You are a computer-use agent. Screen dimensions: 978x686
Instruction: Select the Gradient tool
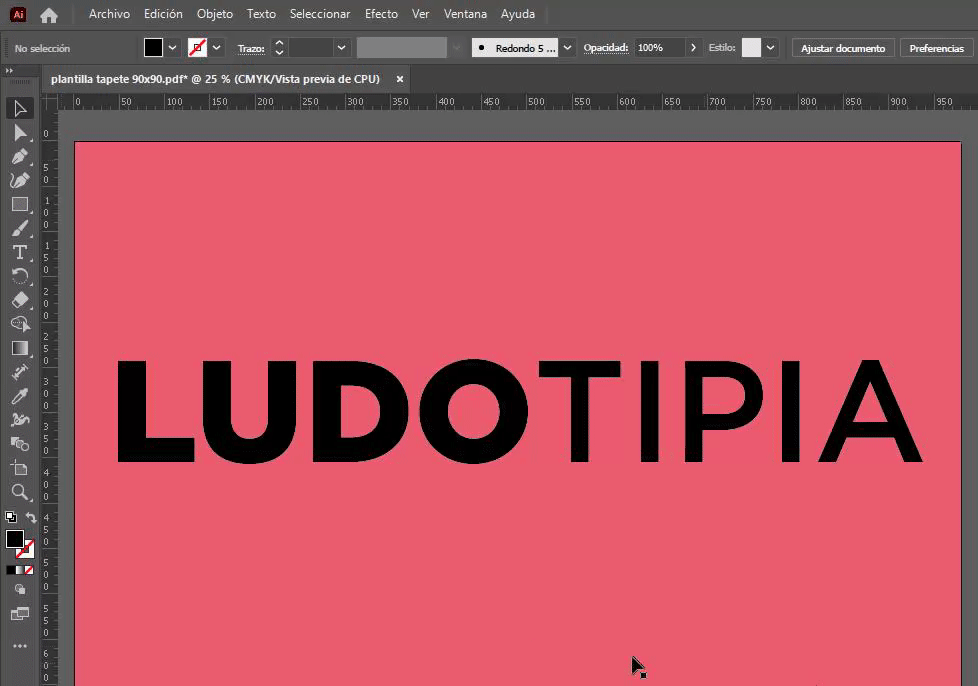coord(20,348)
